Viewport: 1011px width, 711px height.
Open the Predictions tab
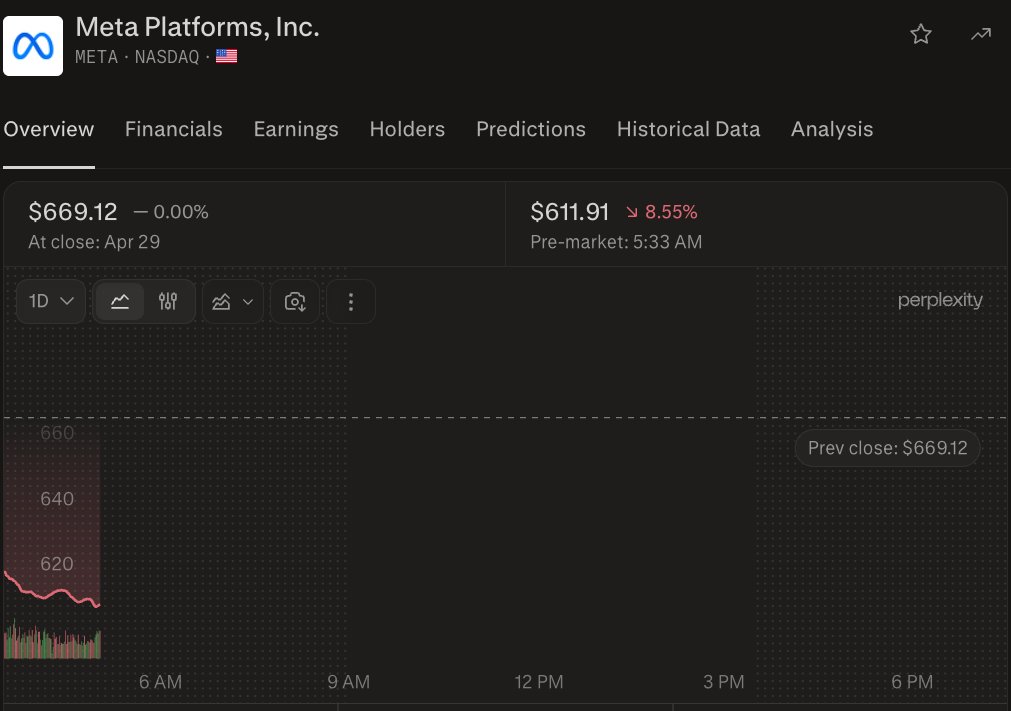tap(531, 129)
